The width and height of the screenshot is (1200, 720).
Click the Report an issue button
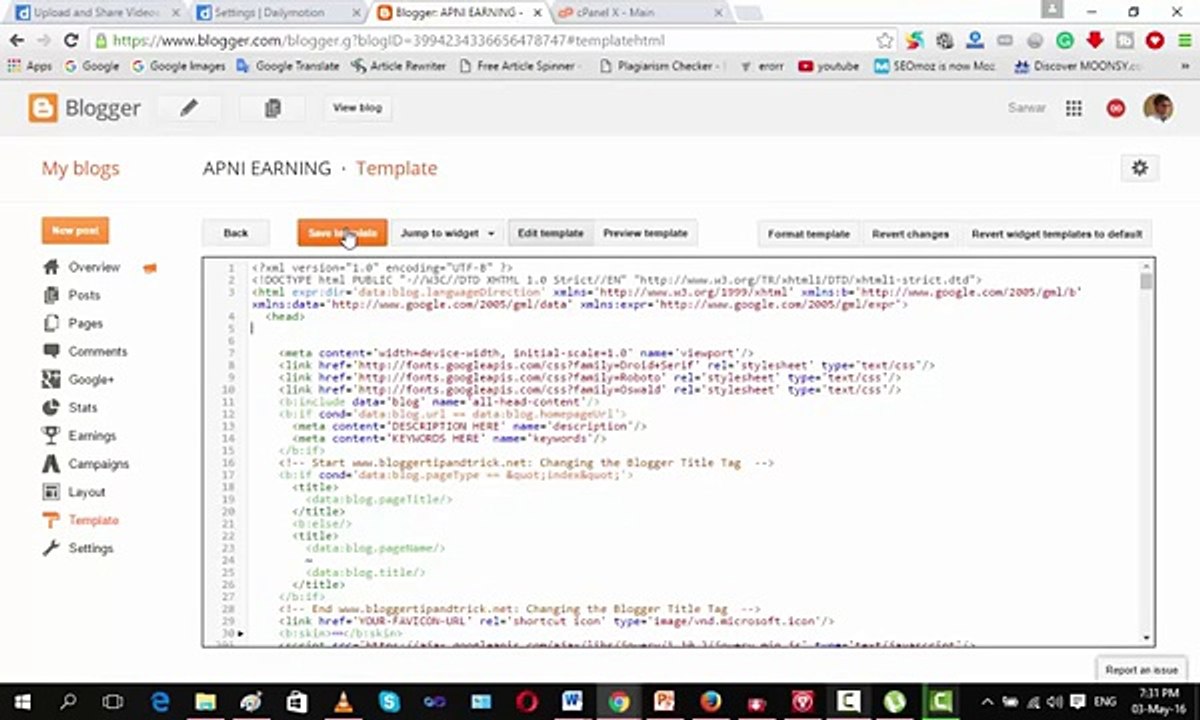[1141, 669]
